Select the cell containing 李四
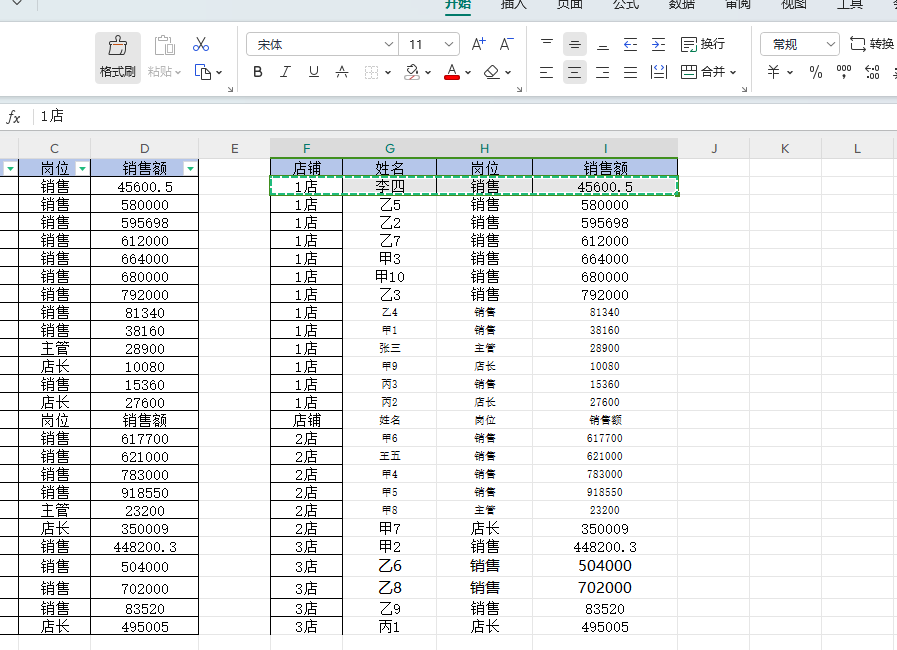This screenshot has width=897, height=650. click(390, 187)
